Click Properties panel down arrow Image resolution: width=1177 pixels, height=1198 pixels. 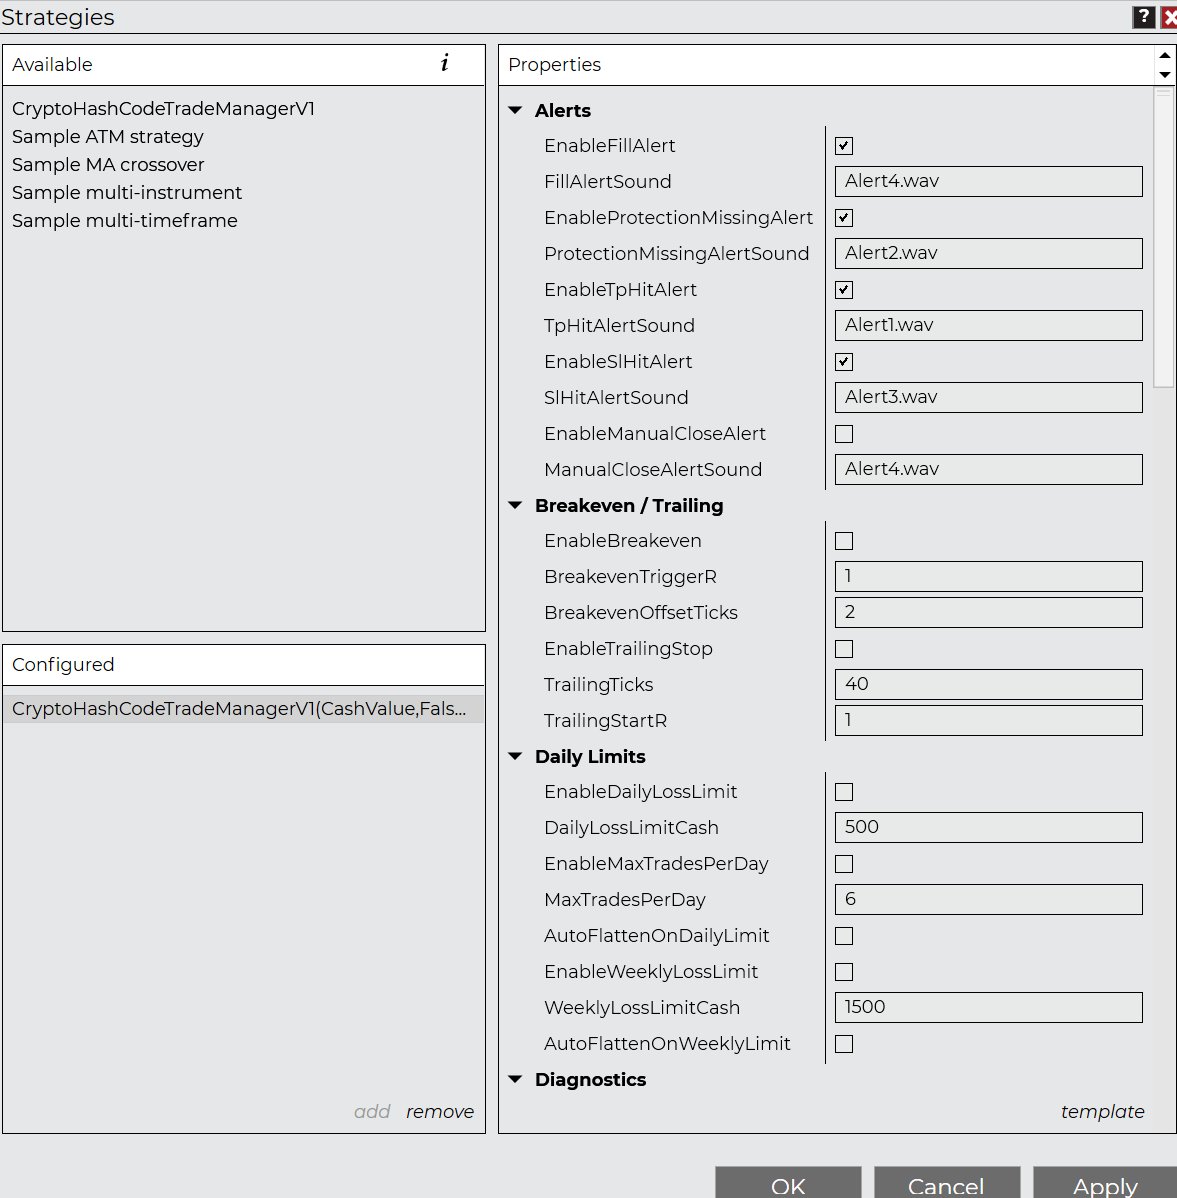click(x=1165, y=75)
